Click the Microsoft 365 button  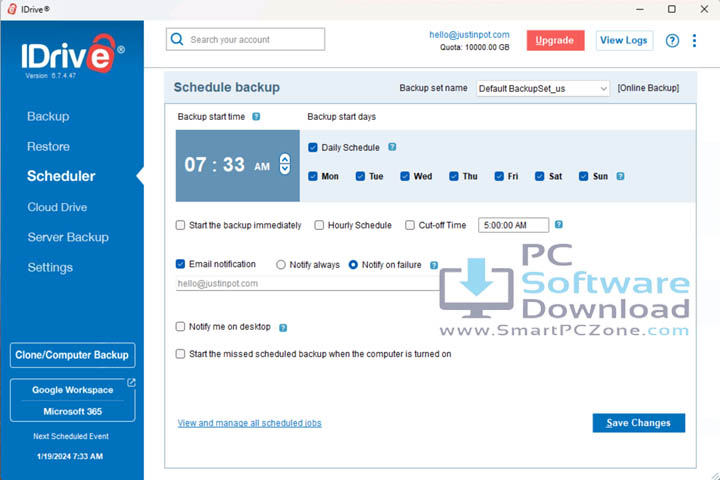click(x=73, y=412)
